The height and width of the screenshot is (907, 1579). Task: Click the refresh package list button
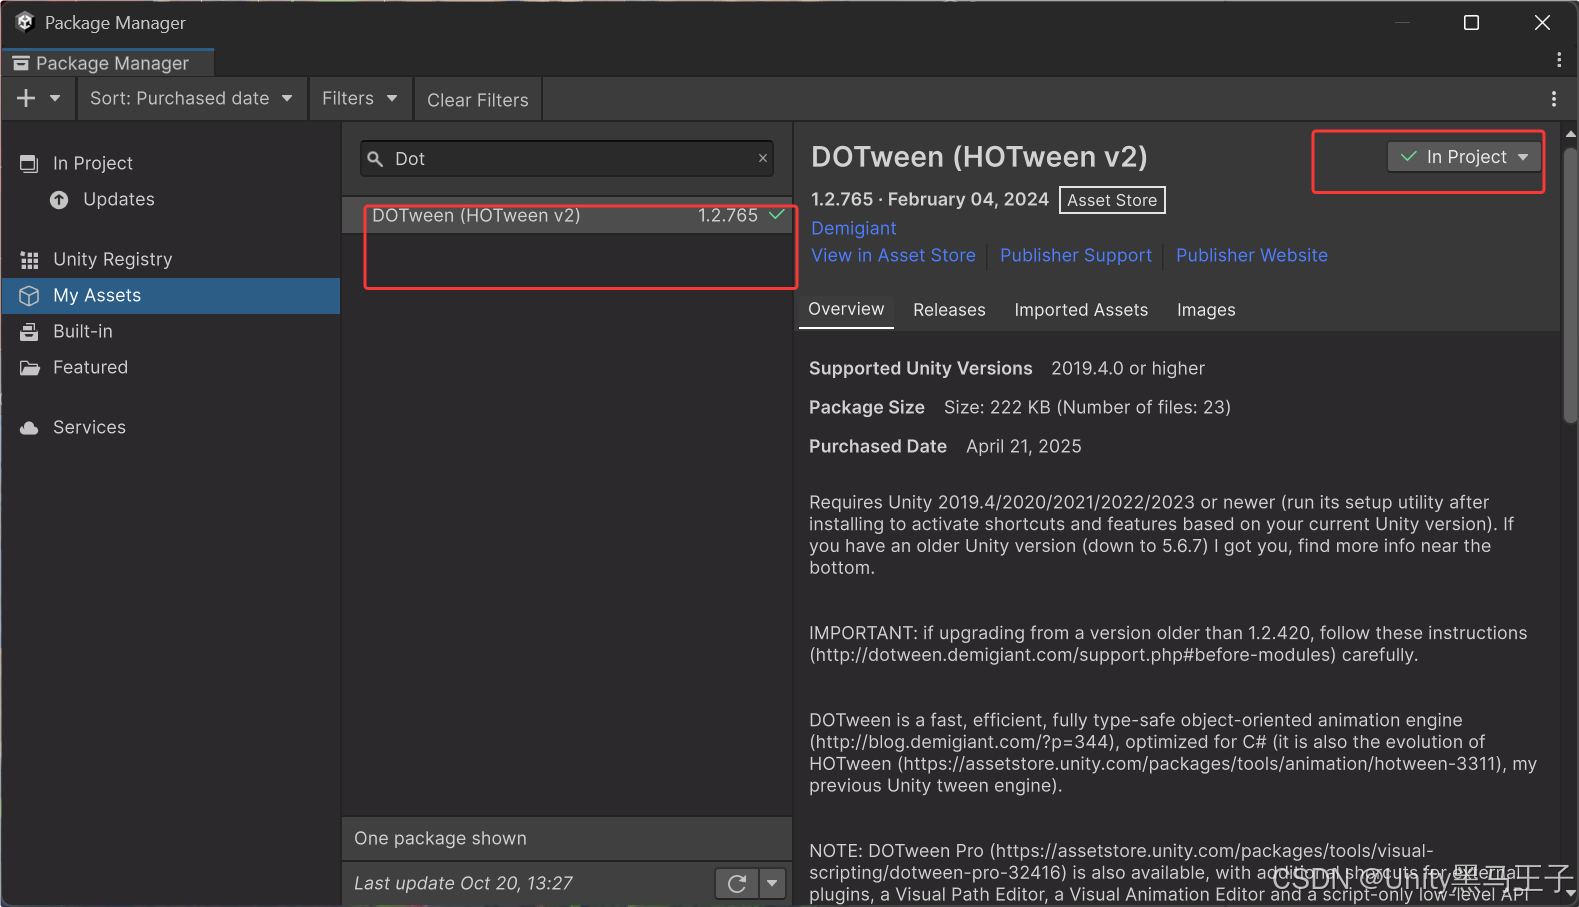tap(737, 883)
